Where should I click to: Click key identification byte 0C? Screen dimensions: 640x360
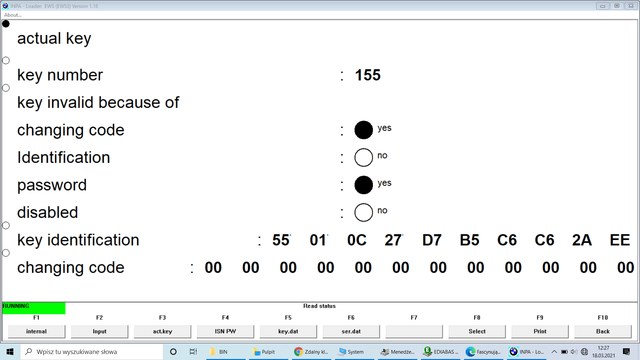pos(357,240)
